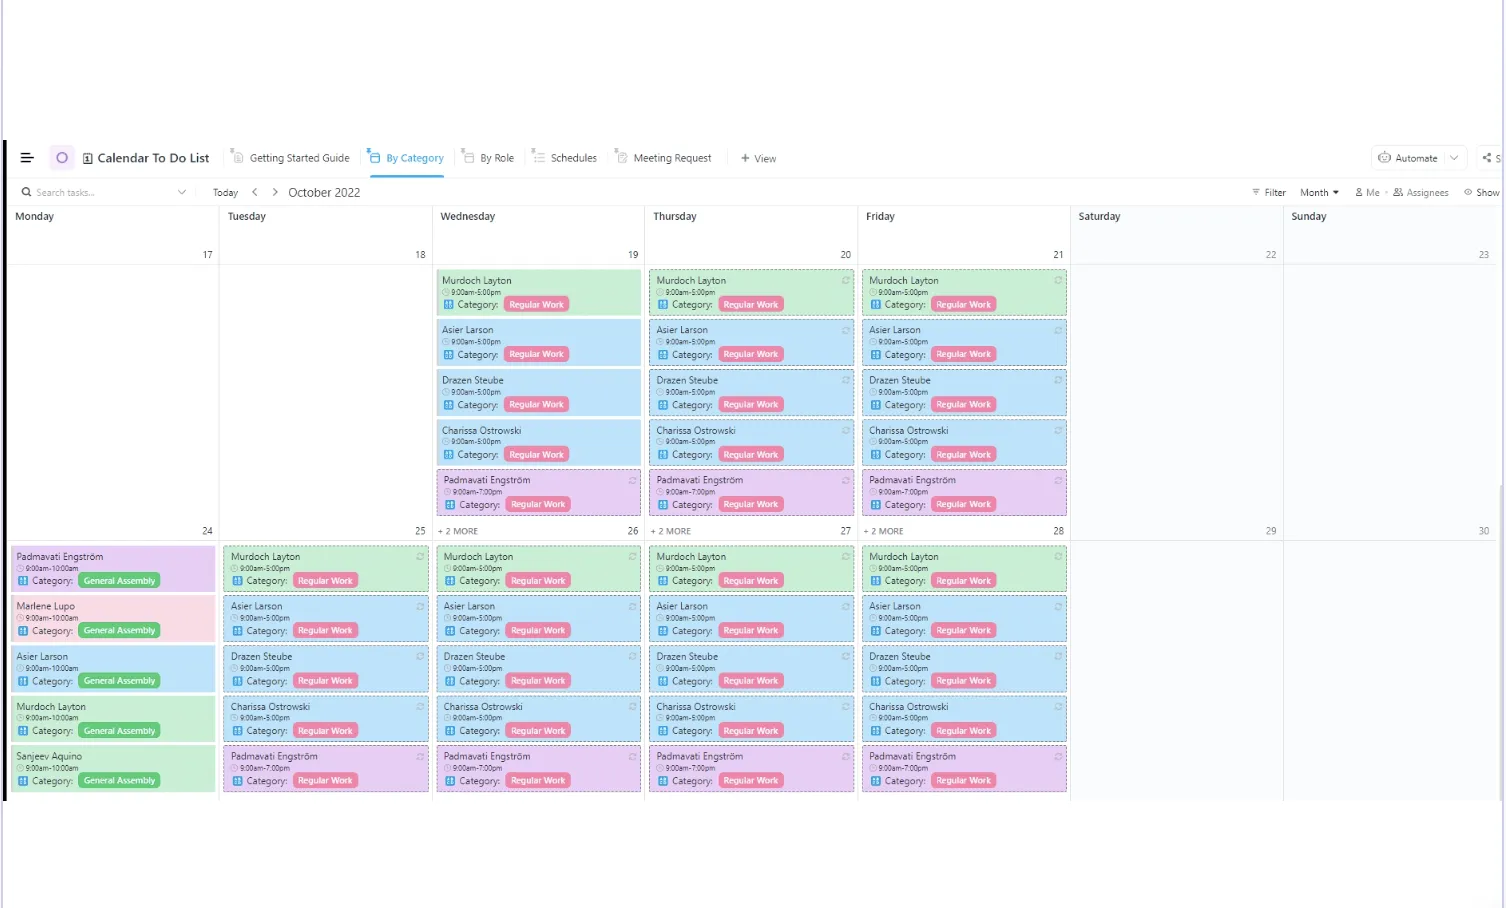Click recurring icon on Thursday 20 Murdoch Layton
1506x908 pixels.
(x=845, y=280)
